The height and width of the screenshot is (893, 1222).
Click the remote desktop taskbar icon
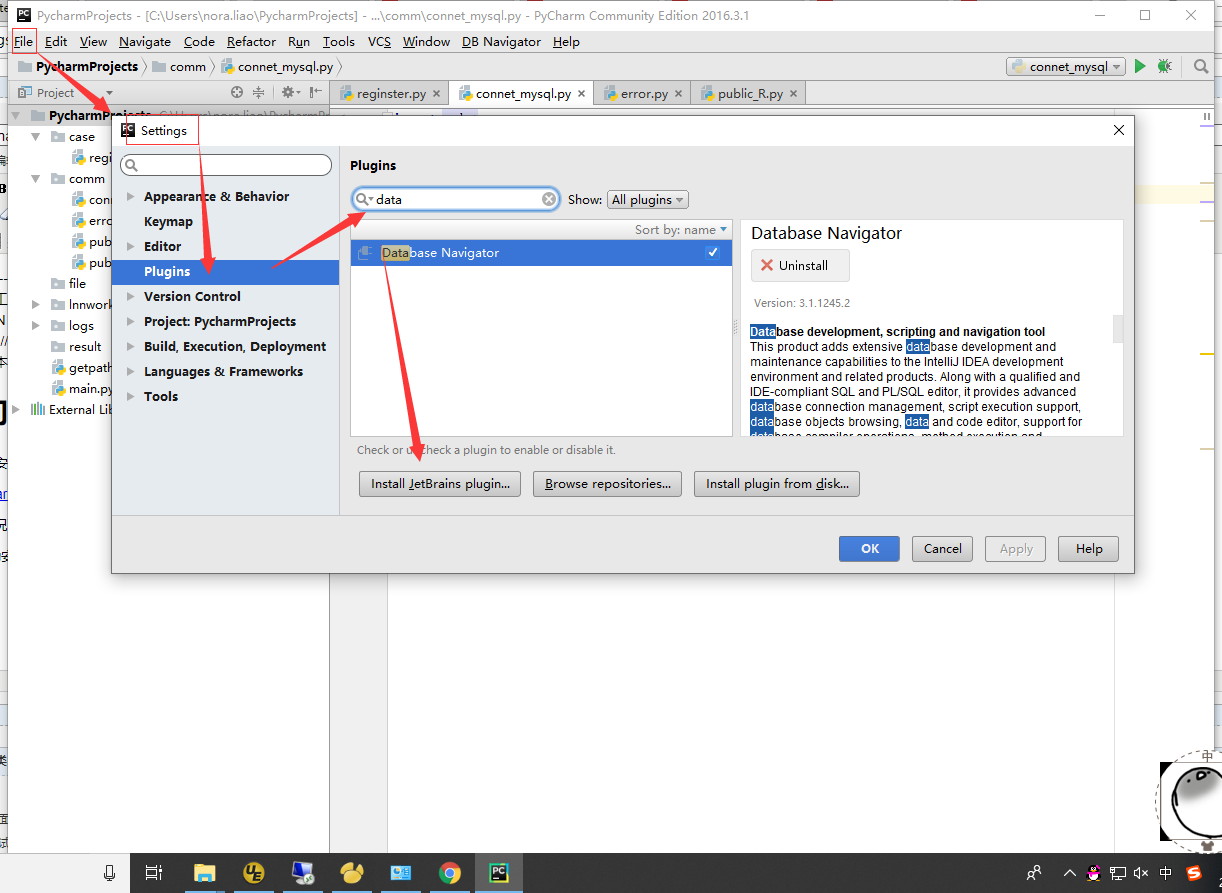[302, 873]
